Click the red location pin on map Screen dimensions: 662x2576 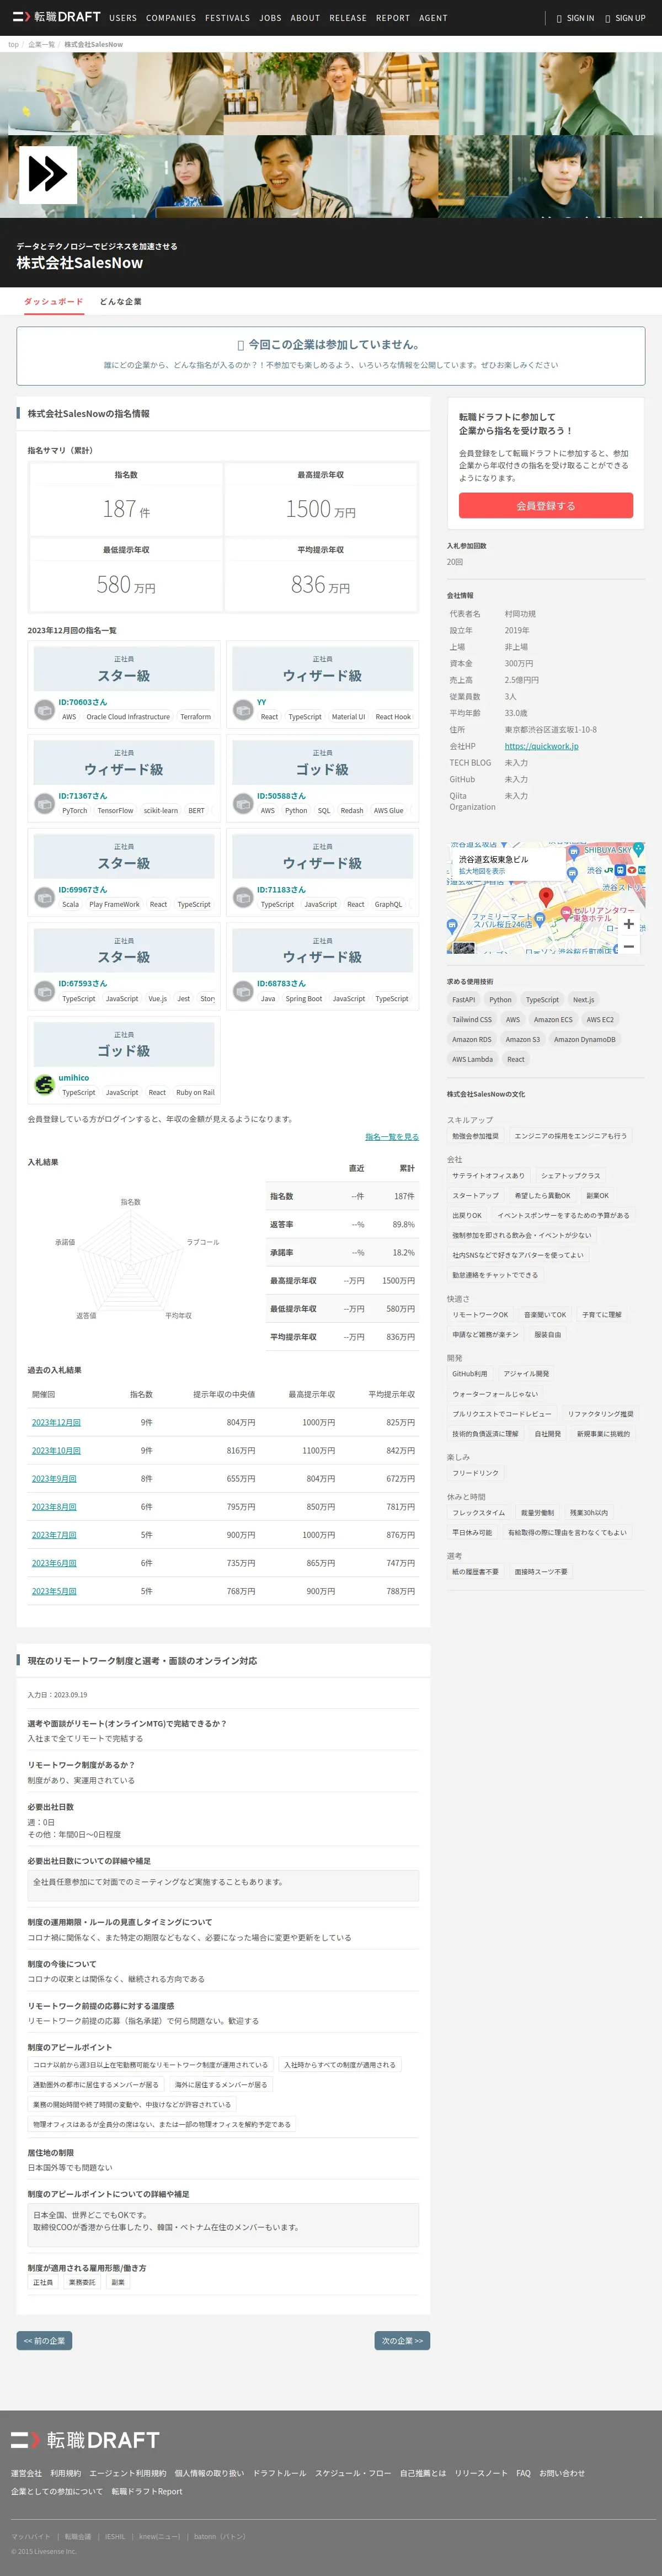point(546,897)
